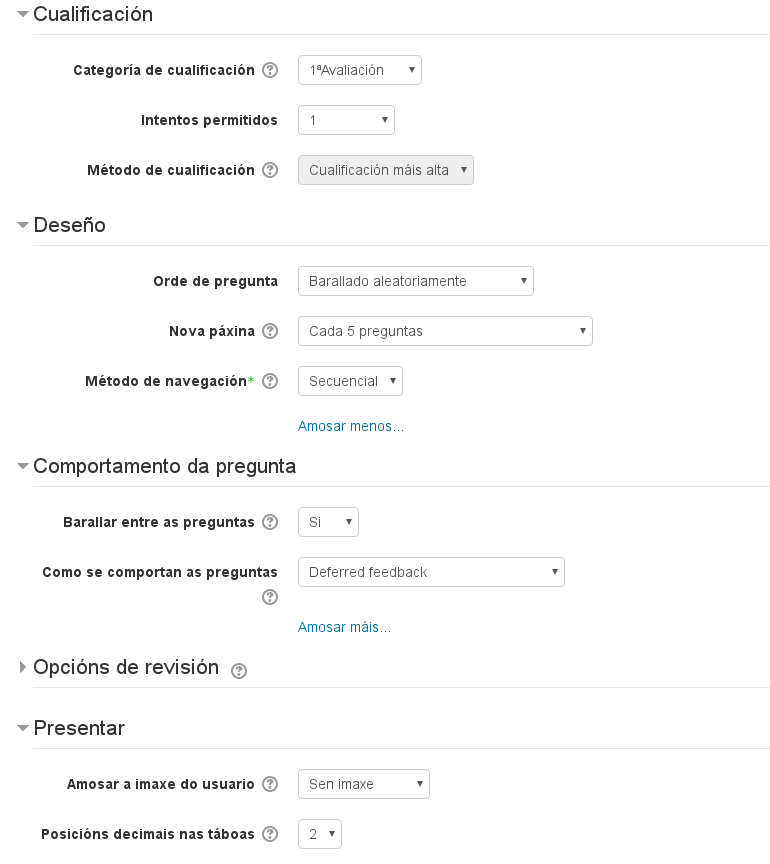Open the Sen imaxe dropdown

(363, 784)
